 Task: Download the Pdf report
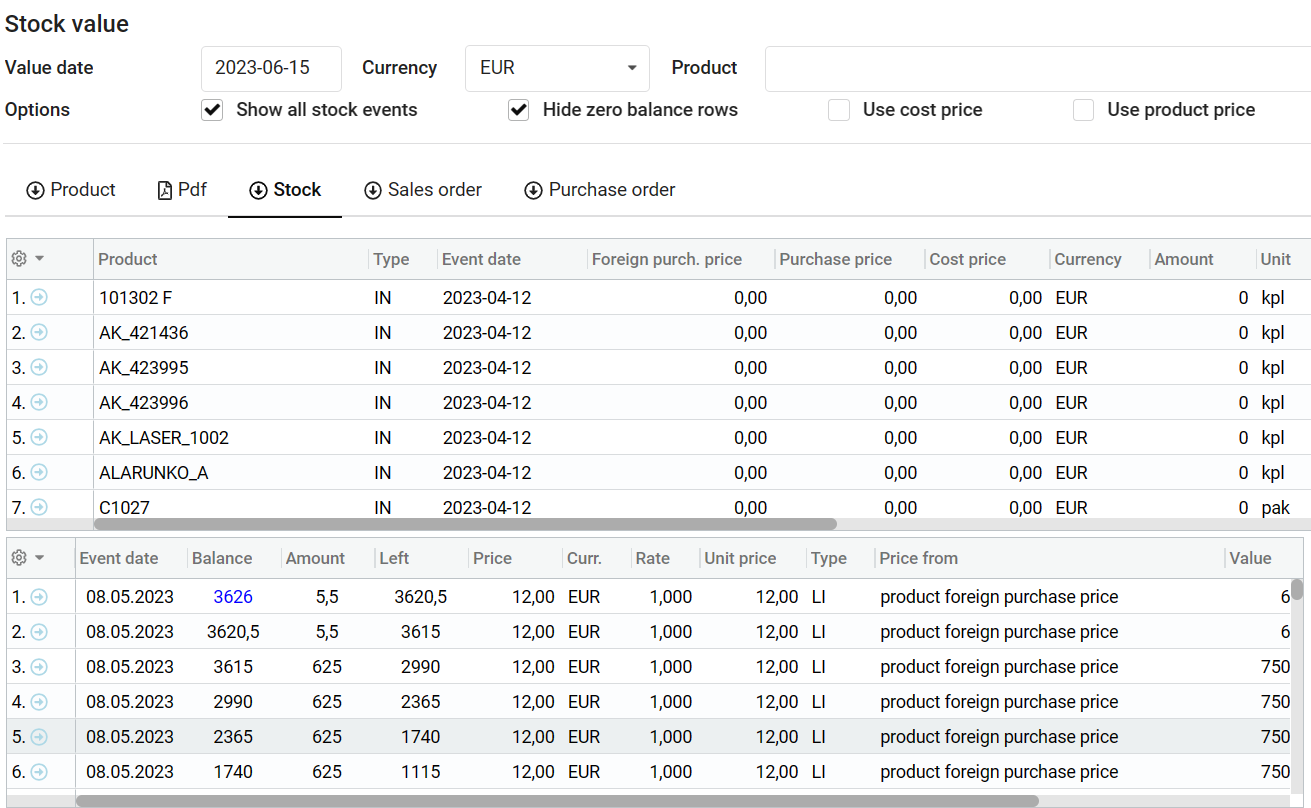(x=182, y=190)
